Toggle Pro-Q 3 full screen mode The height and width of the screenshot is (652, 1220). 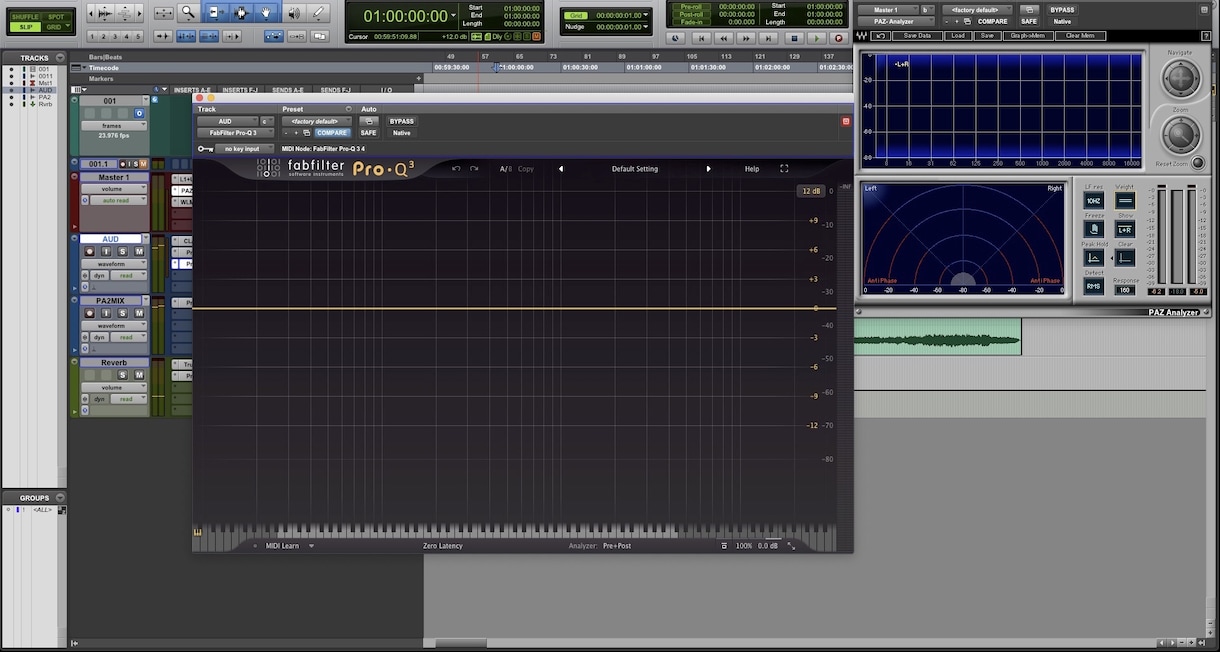pyautogui.click(x=784, y=169)
